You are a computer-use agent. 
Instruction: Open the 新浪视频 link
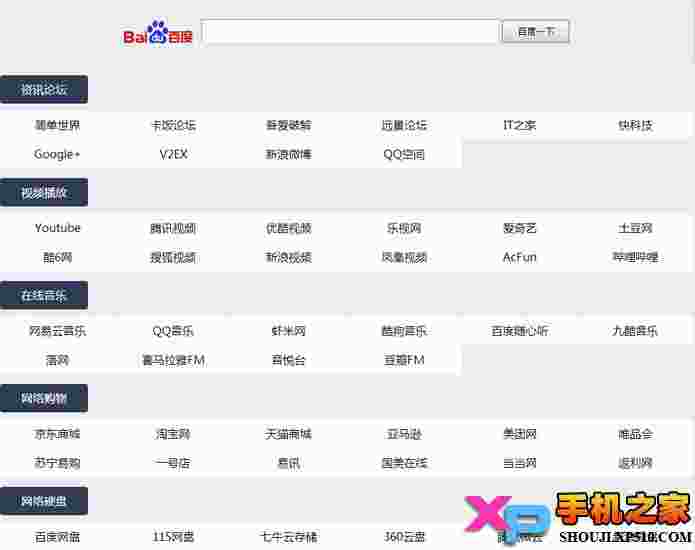[289, 257]
